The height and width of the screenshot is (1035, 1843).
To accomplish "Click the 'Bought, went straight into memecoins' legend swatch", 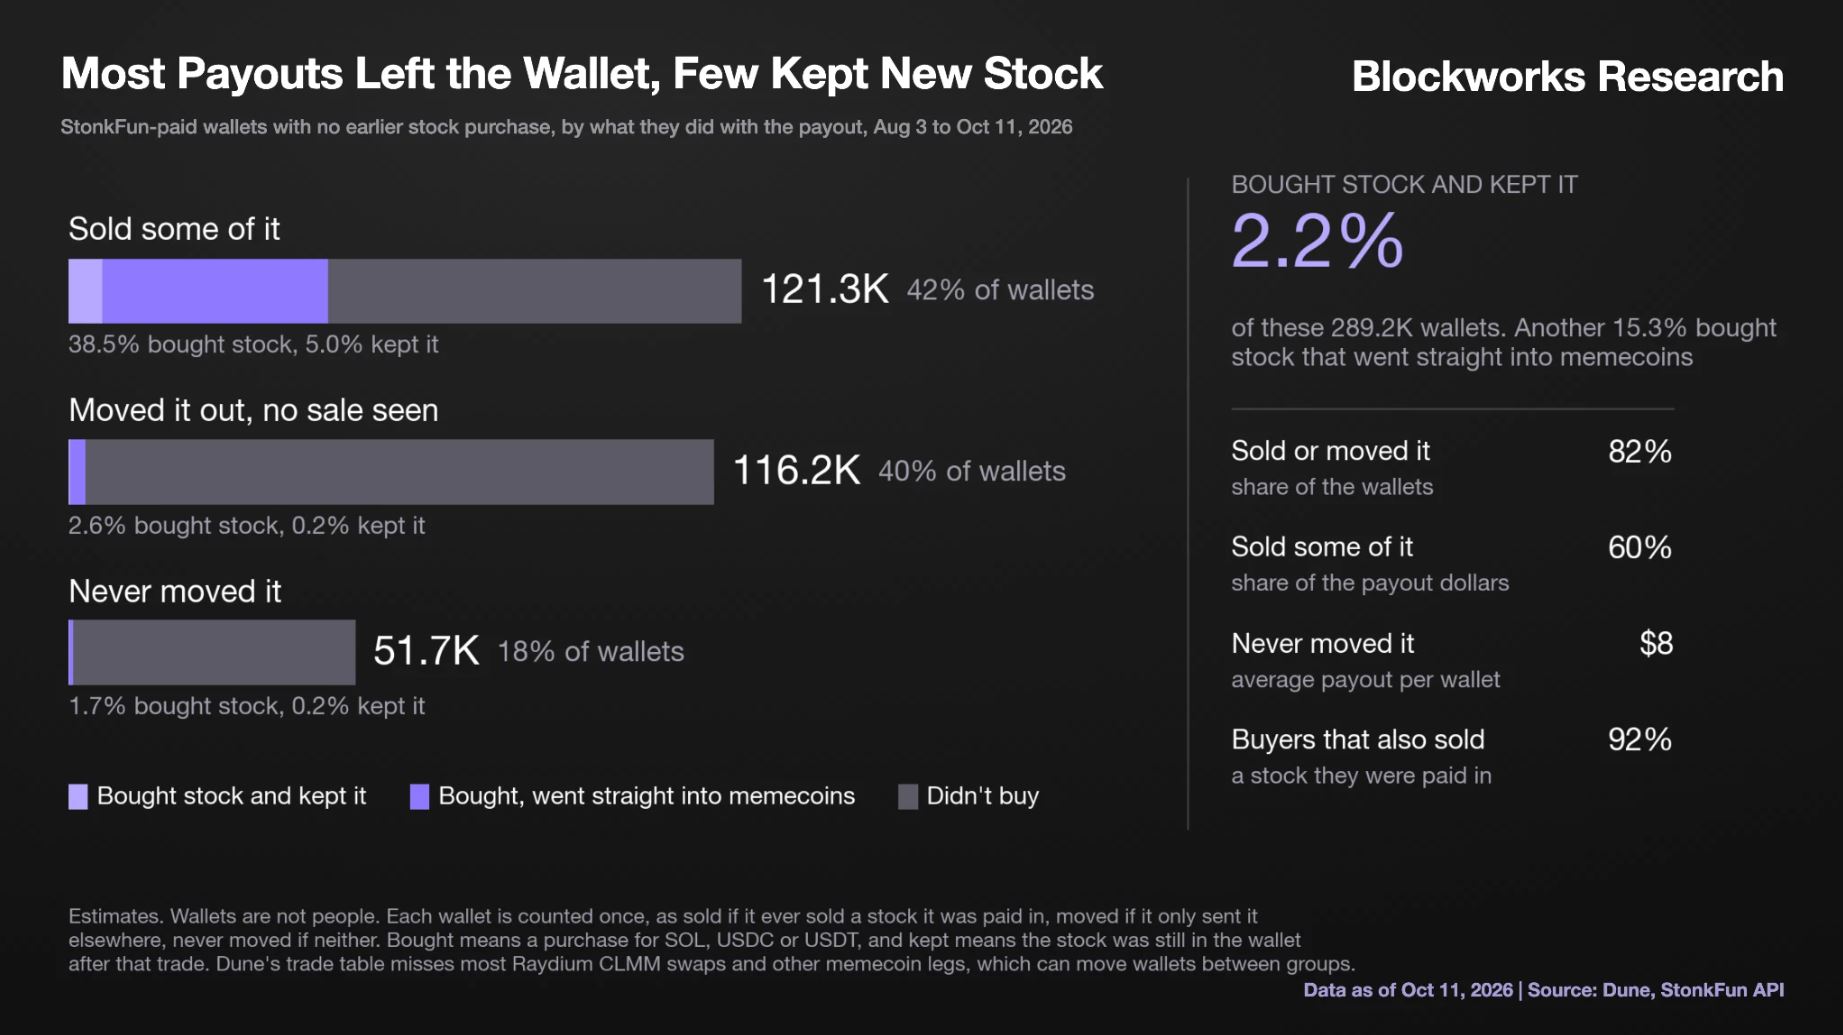I will tap(419, 796).
